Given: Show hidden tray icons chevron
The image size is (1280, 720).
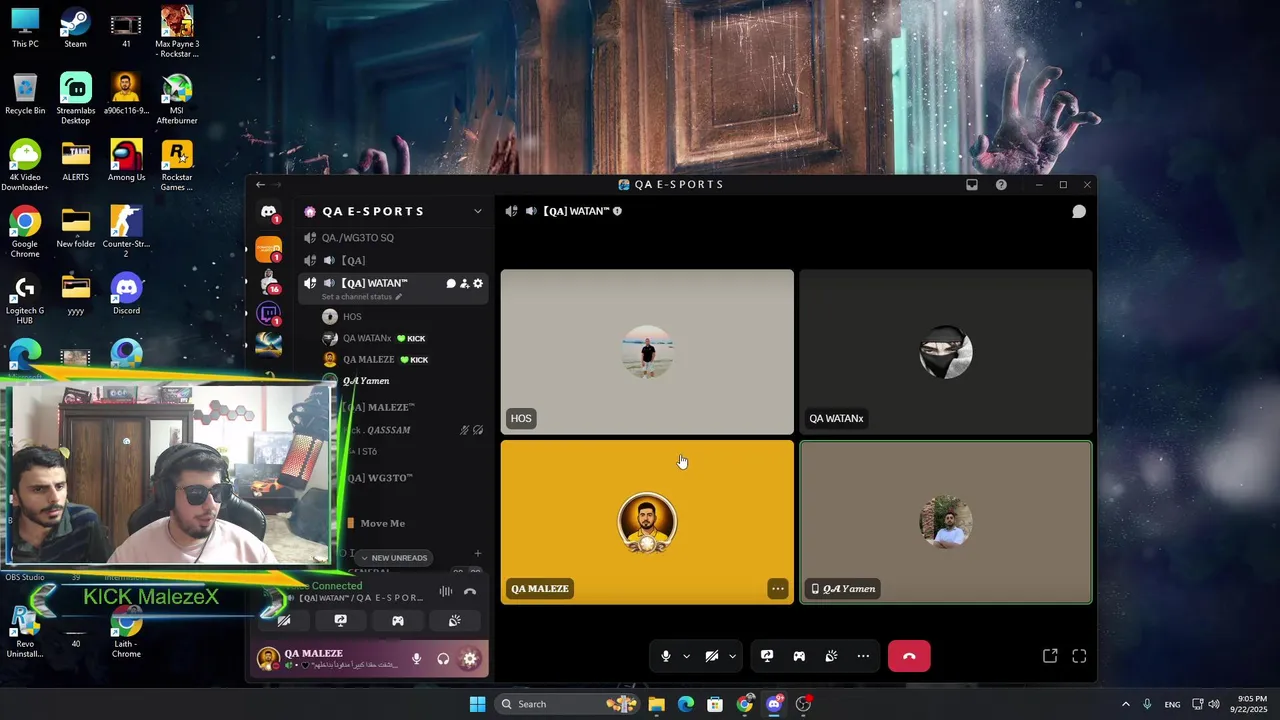Looking at the screenshot, I should pyautogui.click(x=1125, y=704).
